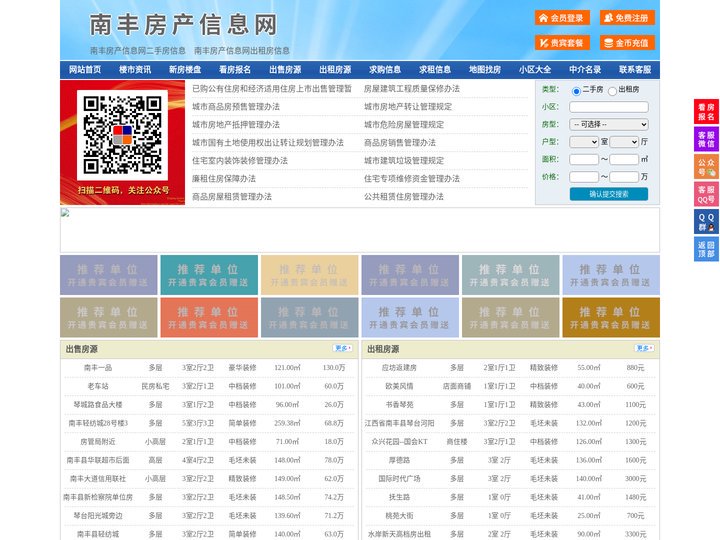Open the 客服QQ号 floating sidebar icon

pyautogui.click(x=706, y=194)
